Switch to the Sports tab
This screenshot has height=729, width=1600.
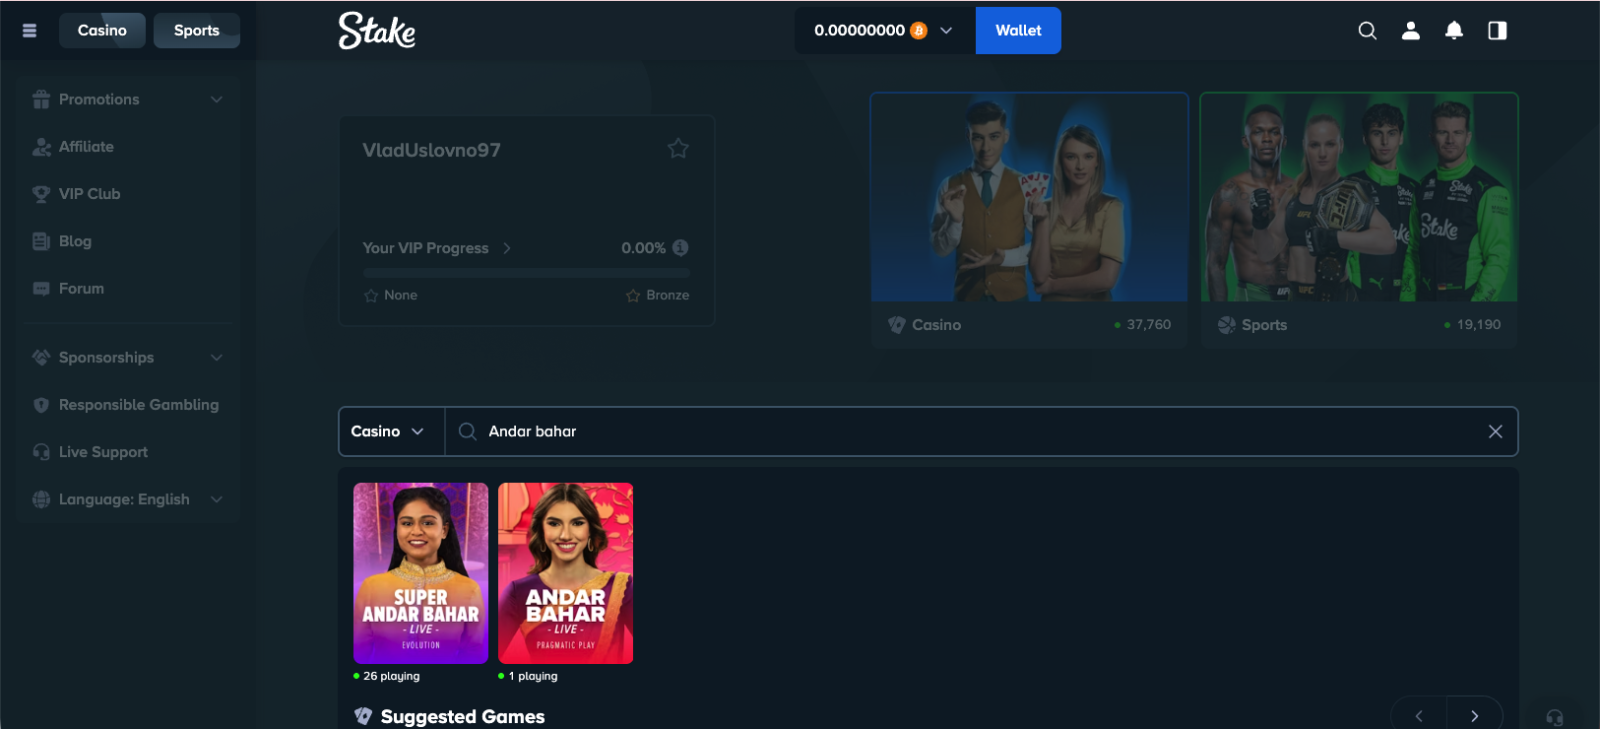click(x=197, y=31)
